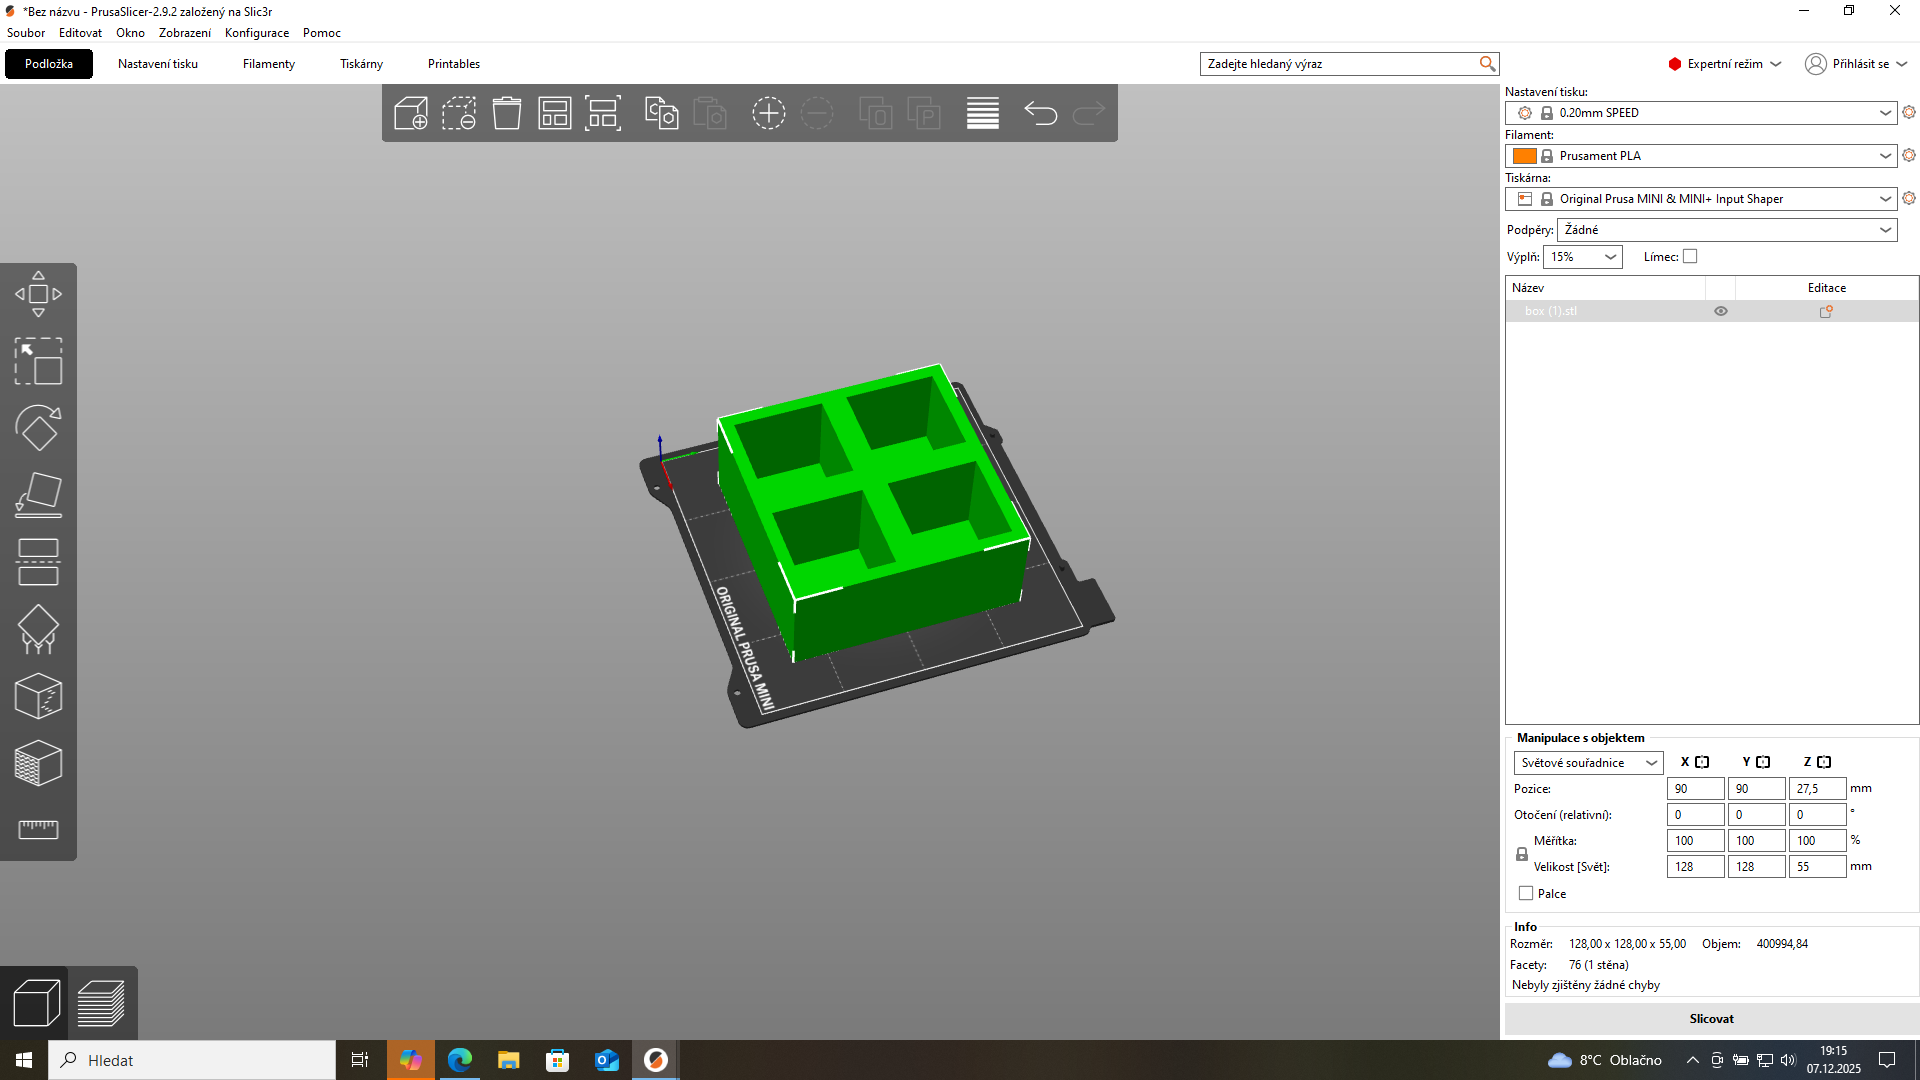The image size is (1920, 1080).
Task: Tick the Palce checkbox
Action: click(x=1526, y=893)
